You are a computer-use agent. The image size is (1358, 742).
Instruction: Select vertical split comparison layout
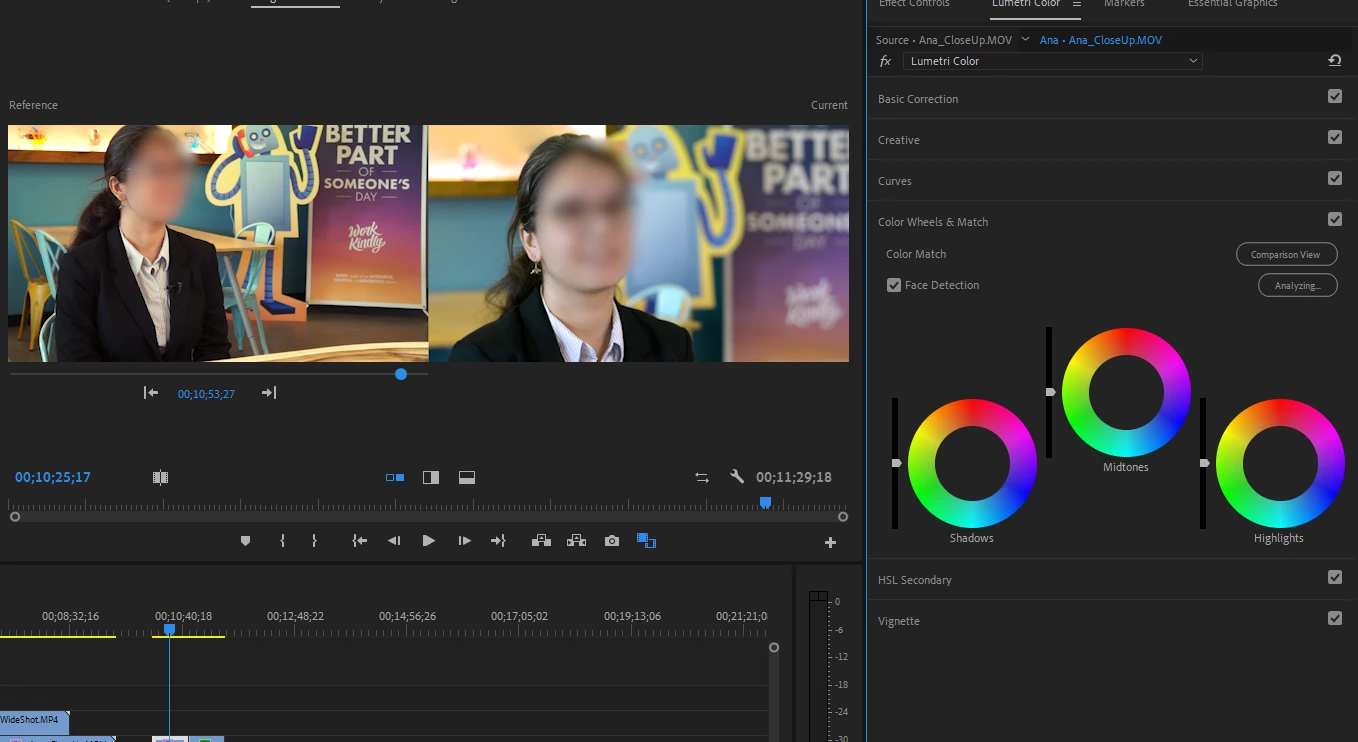pos(431,478)
